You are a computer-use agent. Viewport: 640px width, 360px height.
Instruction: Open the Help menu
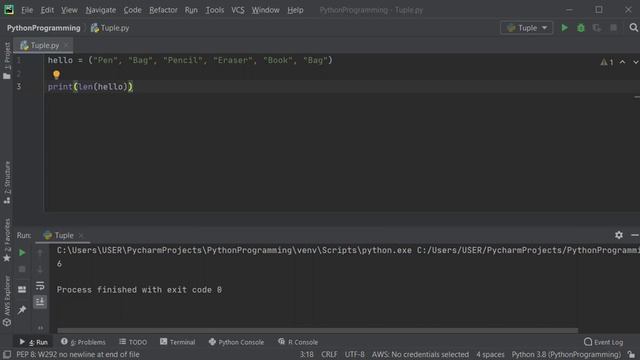pos(295,10)
